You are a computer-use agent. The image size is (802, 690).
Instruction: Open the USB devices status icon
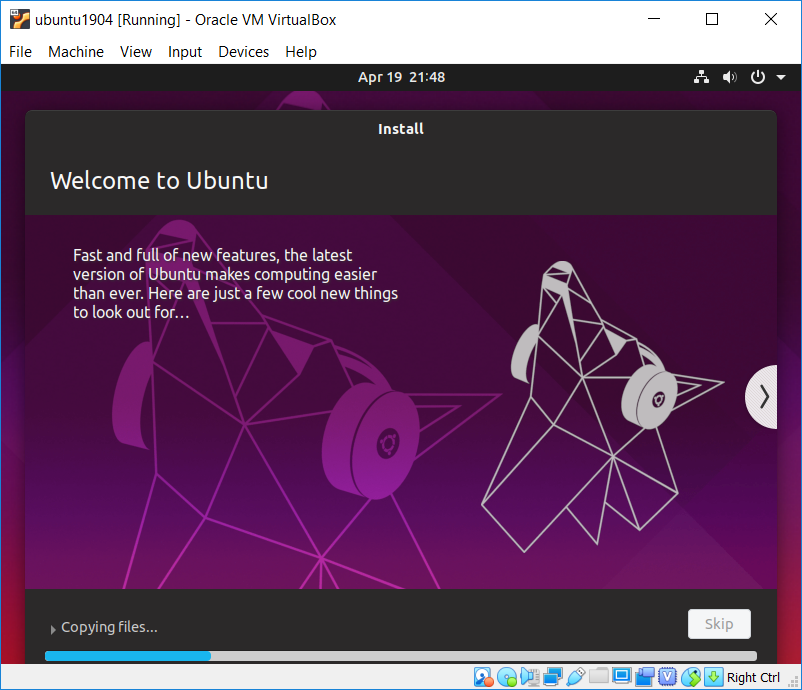(x=576, y=677)
